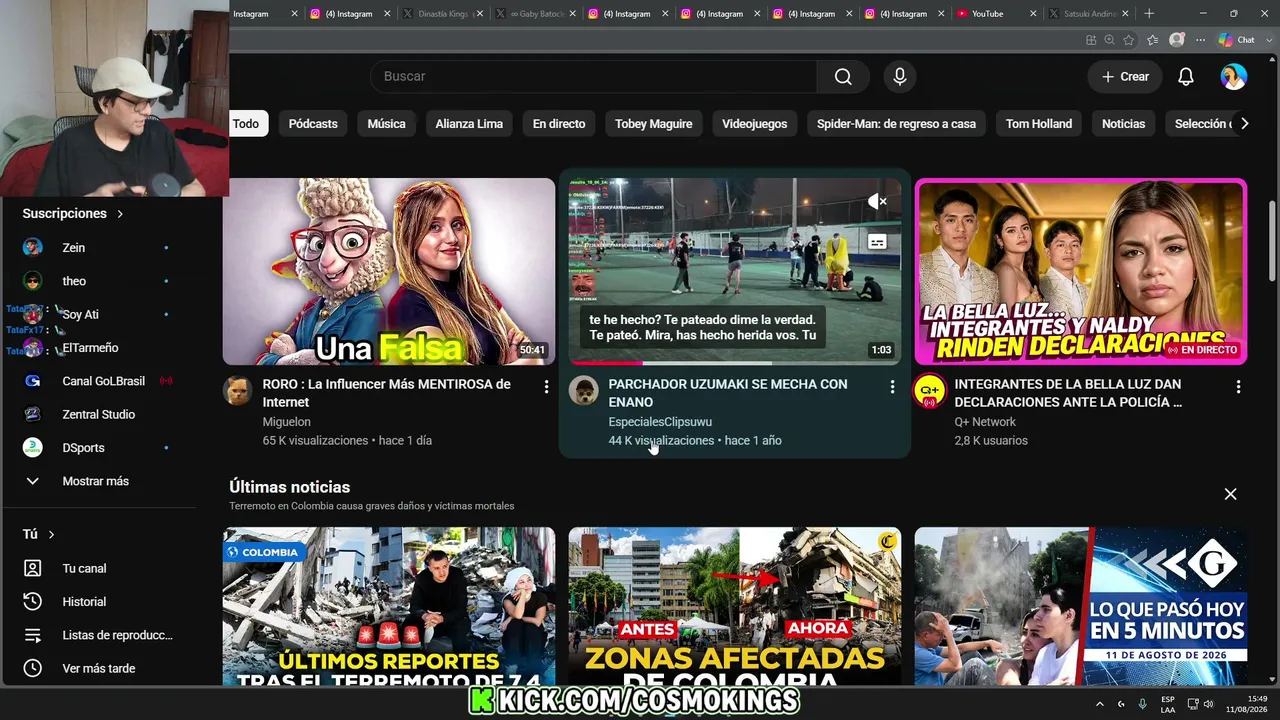
Task: Select the Alianza Lima filter chip
Action: [469, 124]
